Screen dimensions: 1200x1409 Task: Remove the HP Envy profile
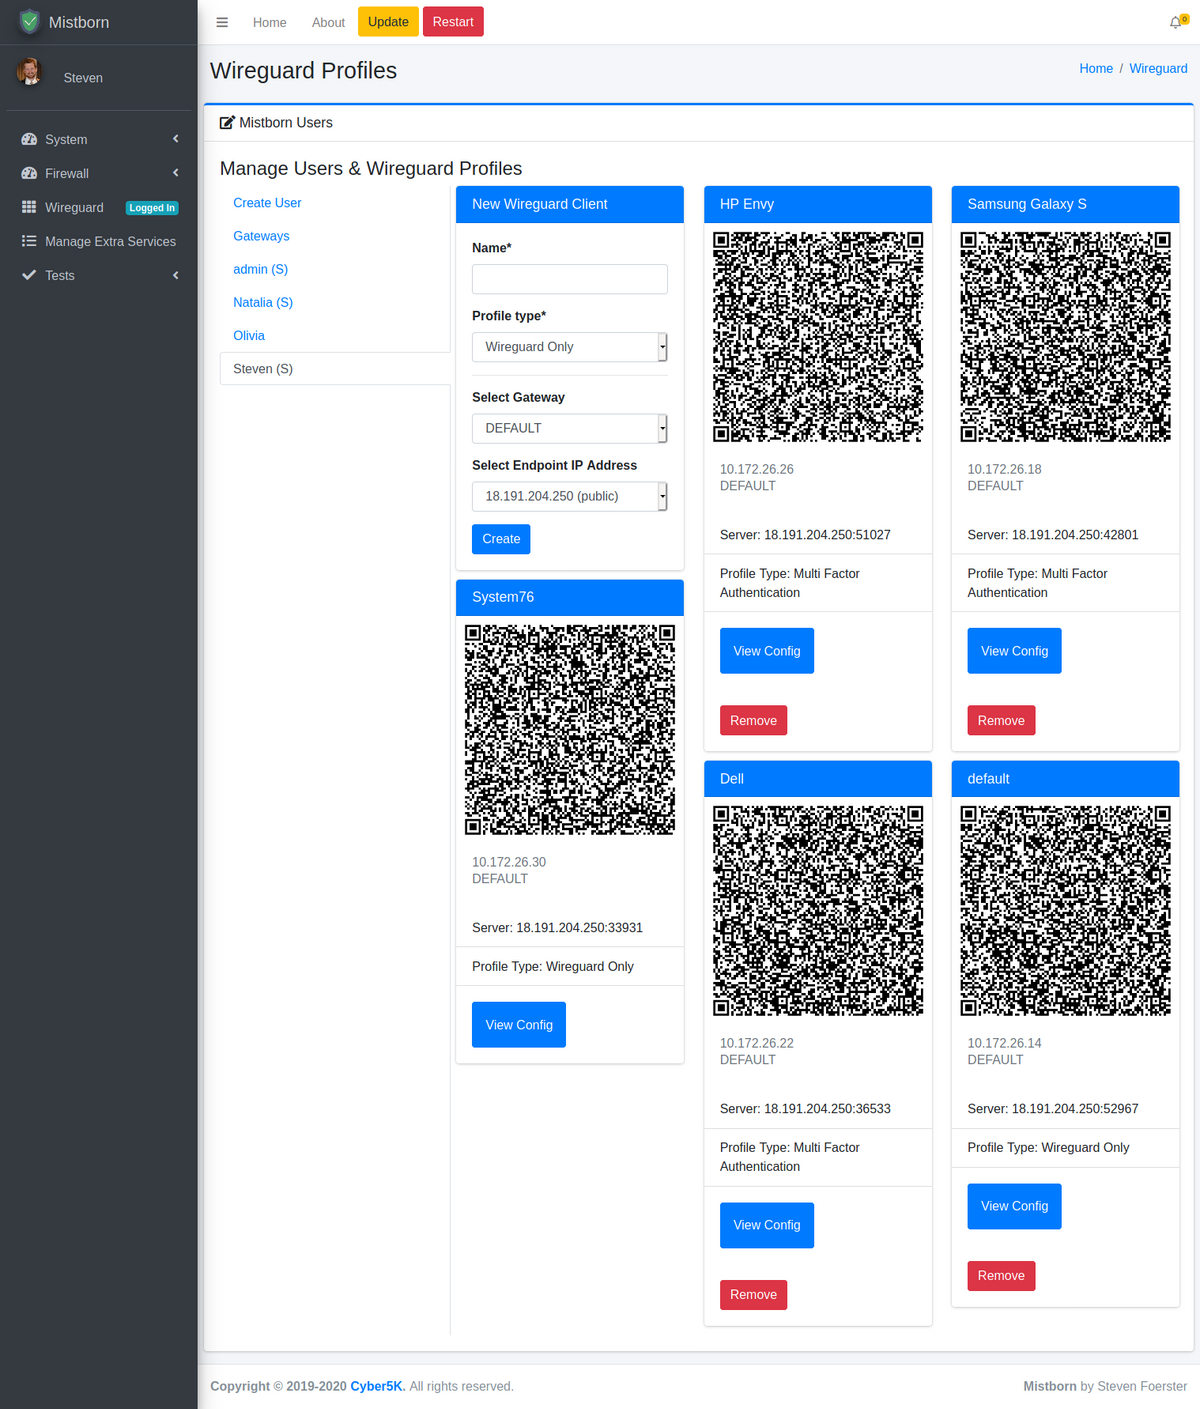pyautogui.click(x=753, y=721)
